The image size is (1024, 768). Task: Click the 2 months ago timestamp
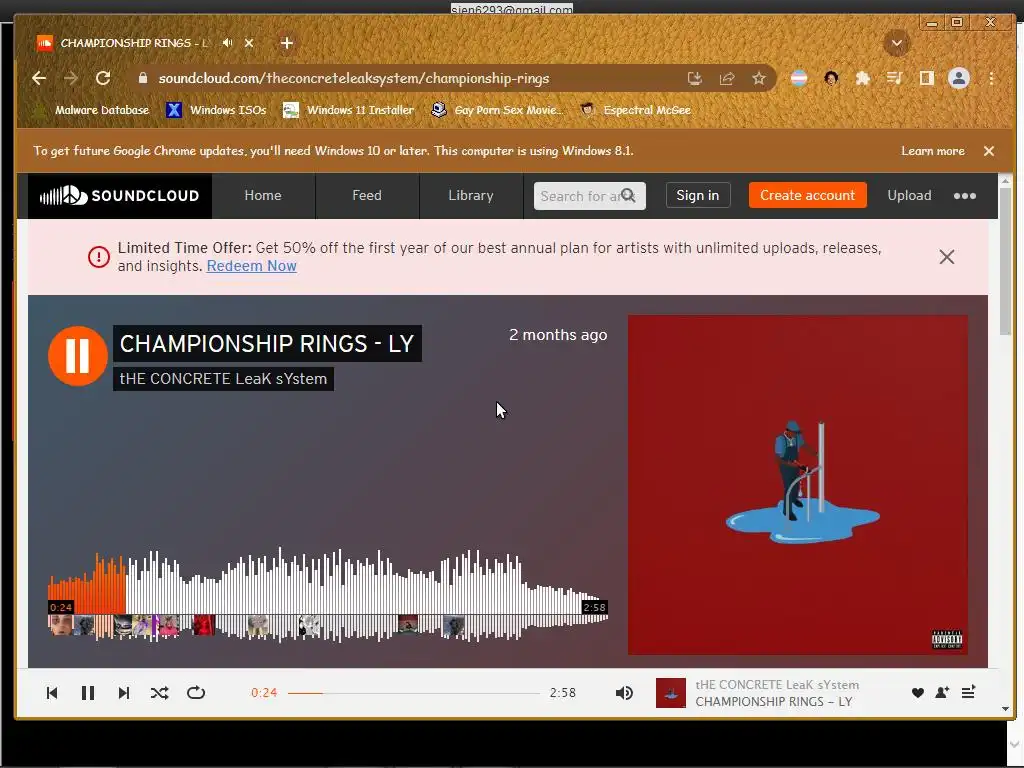click(558, 335)
